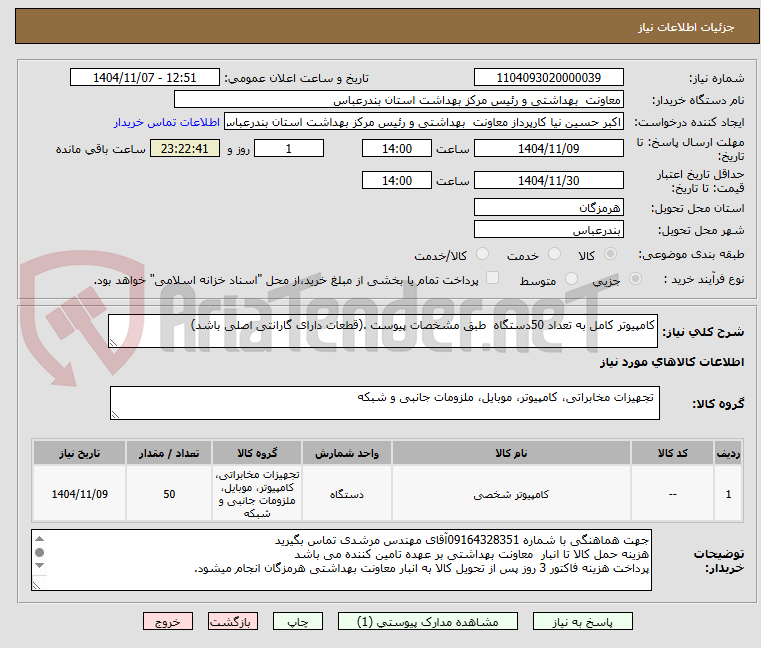Screen dimensions: 761x648
Task: Click the چاپ print button
Action: click(x=298, y=621)
